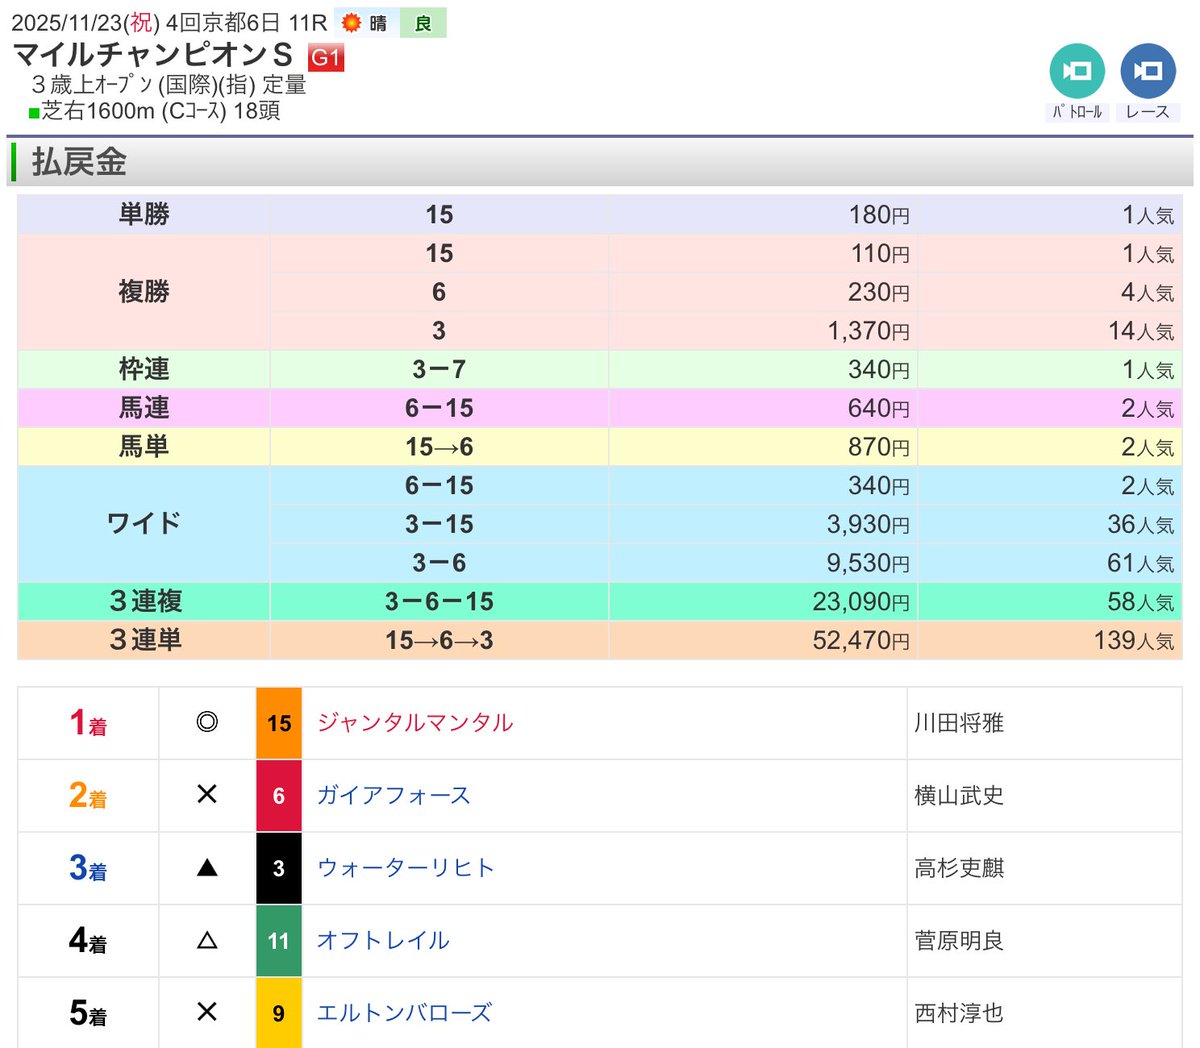Click the ワイド row label
Viewport: 1200px width, 1048px height.
point(144,524)
